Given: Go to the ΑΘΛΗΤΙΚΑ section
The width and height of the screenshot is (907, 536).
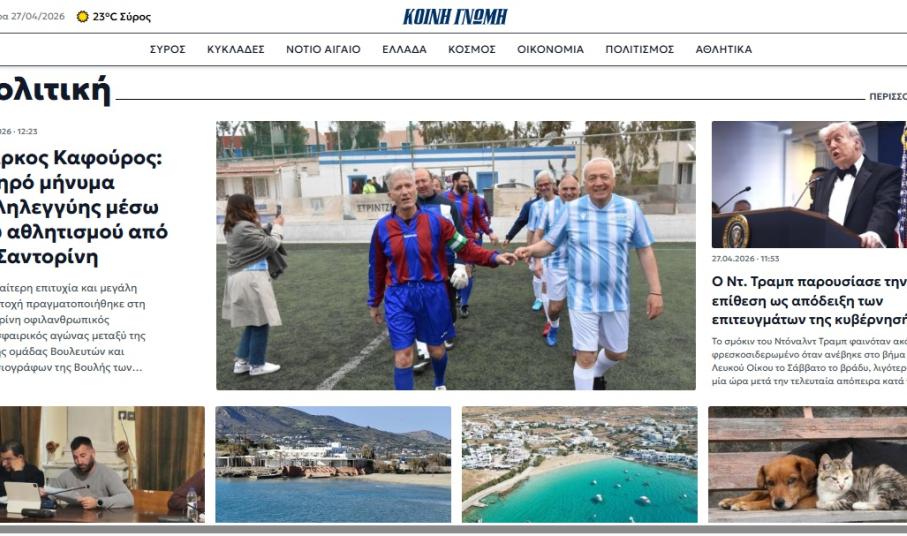Looking at the screenshot, I should (x=724, y=50).
